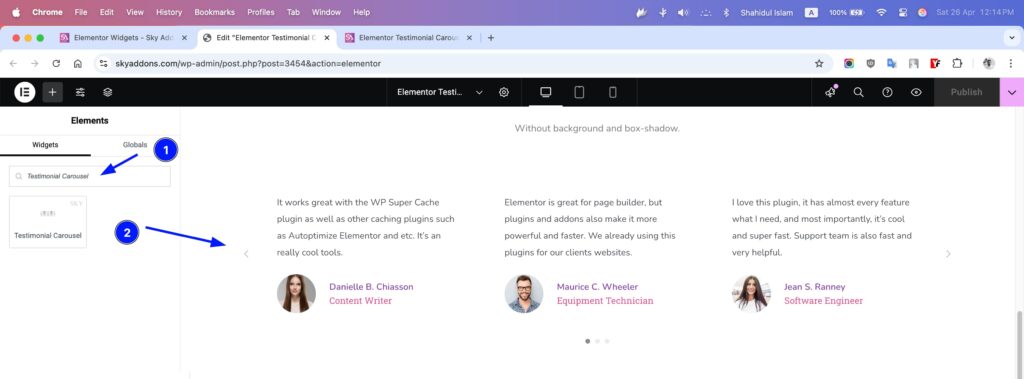Open the help question mark icon
1024x379 pixels.
pos(888,92)
